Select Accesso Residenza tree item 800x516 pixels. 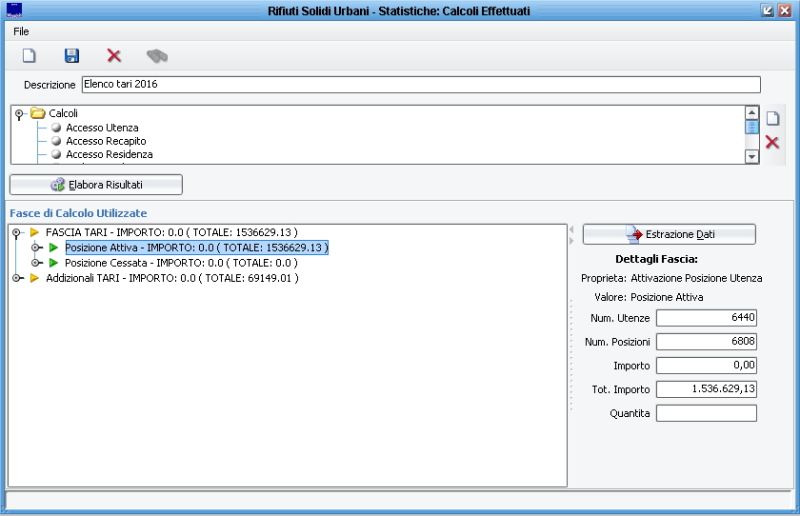109,154
